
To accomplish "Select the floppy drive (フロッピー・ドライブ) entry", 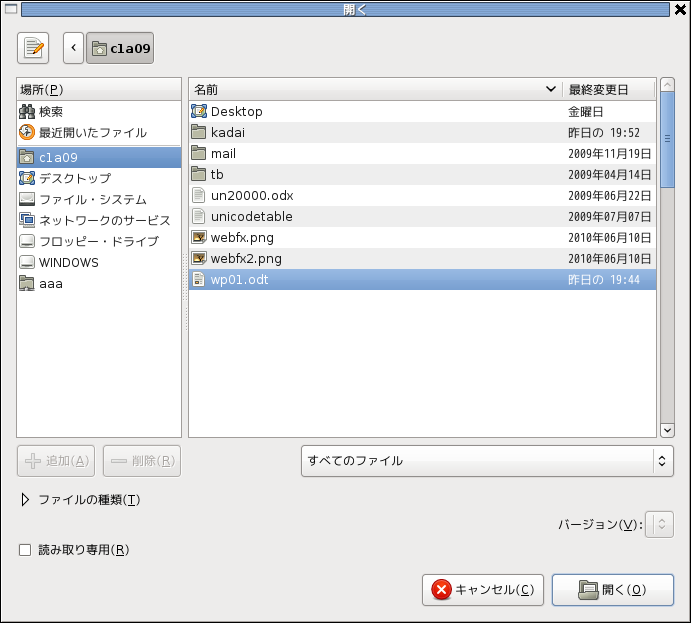I will click(98, 242).
